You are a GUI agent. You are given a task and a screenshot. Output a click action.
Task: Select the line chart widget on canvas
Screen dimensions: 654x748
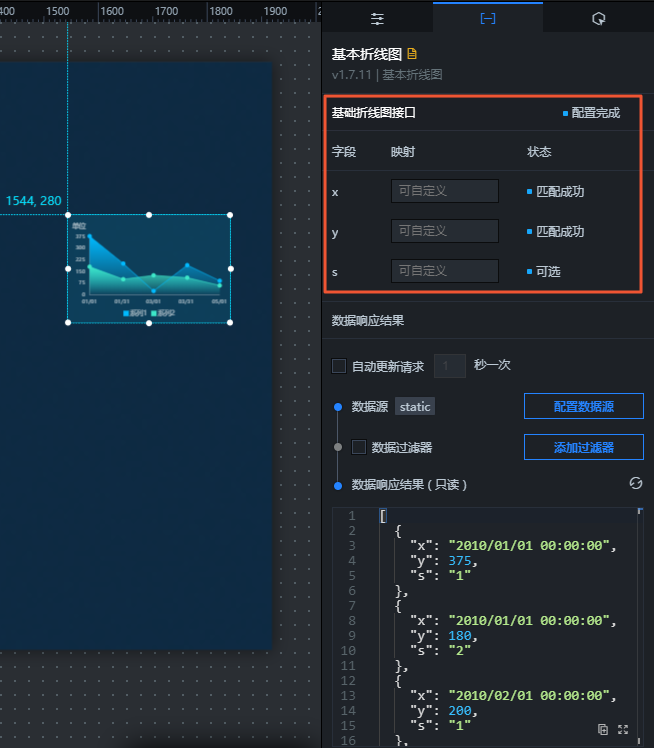coord(149,269)
